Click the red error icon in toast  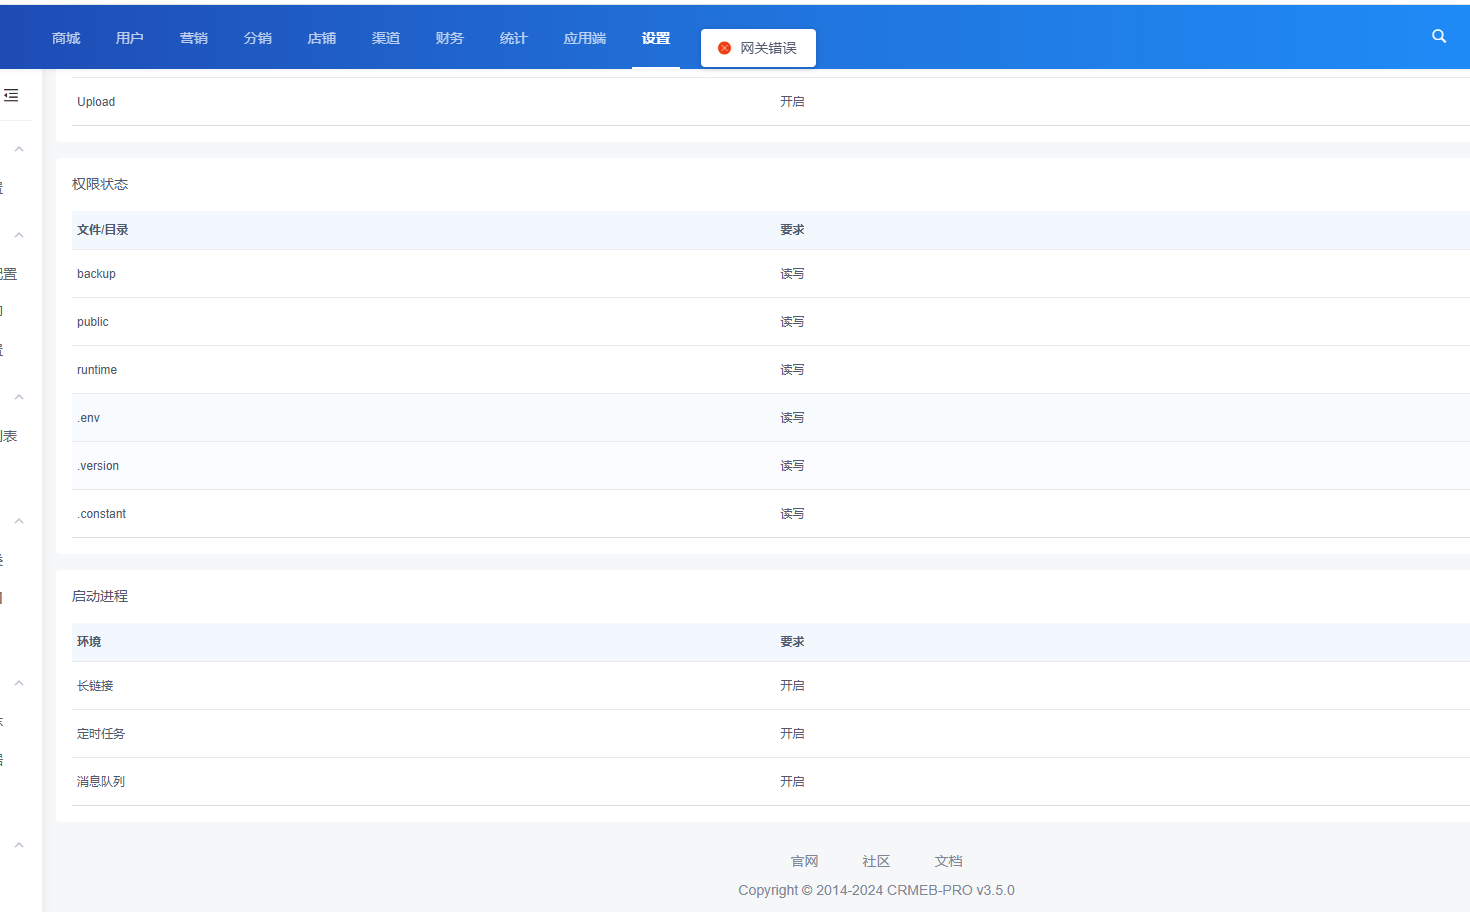pos(724,48)
